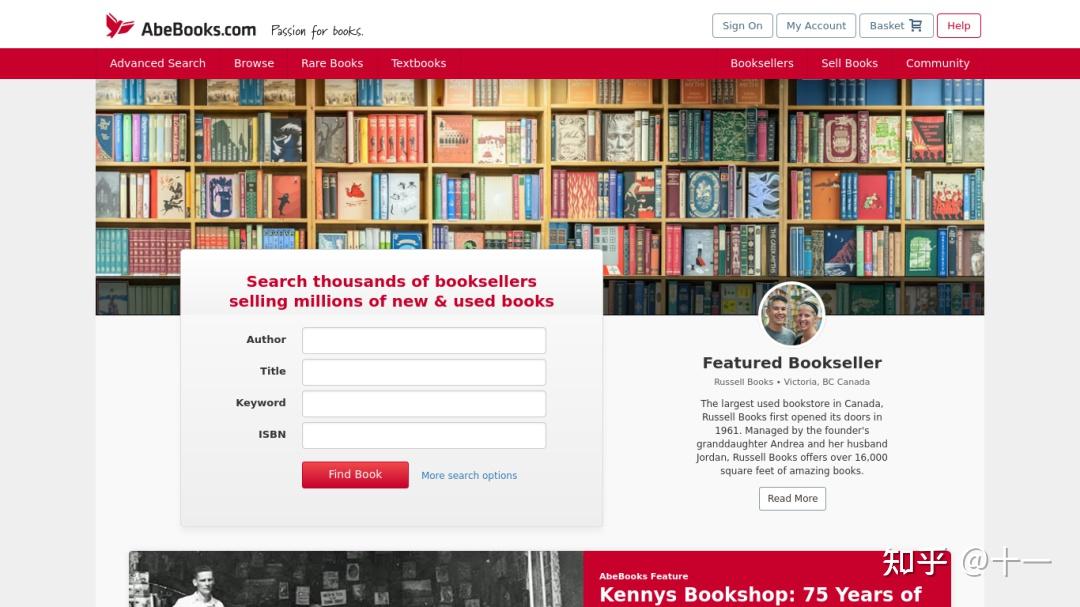Open the Advanced Search menu item

click(157, 63)
